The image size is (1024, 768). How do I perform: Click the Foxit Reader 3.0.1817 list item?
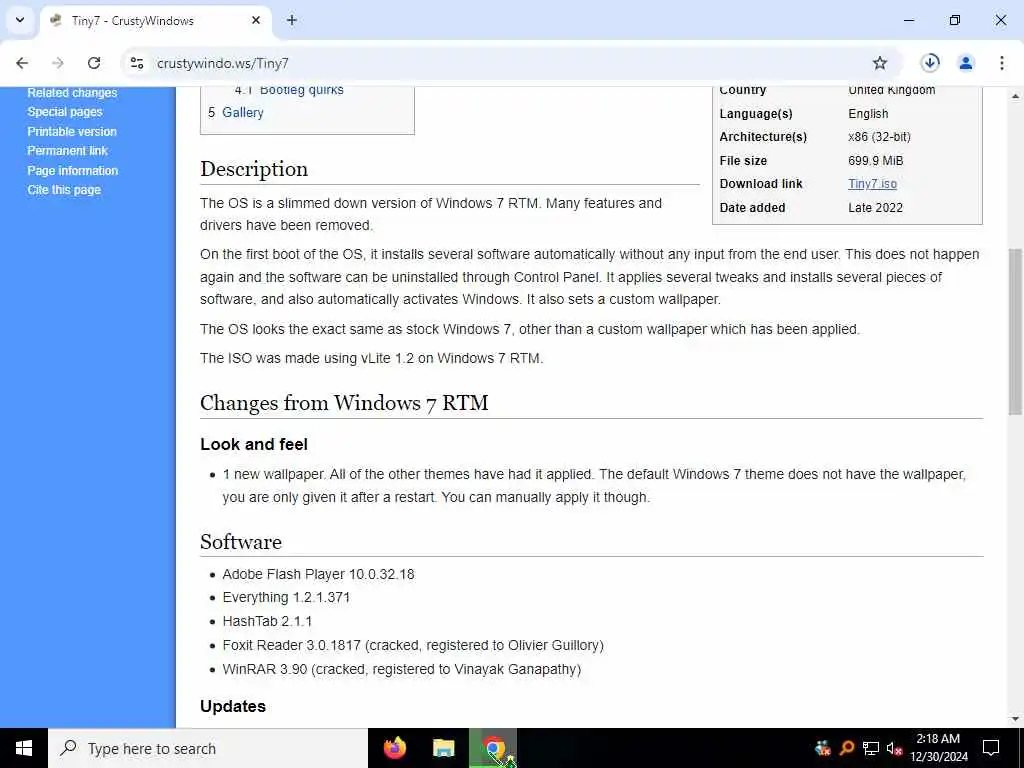point(413,646)
